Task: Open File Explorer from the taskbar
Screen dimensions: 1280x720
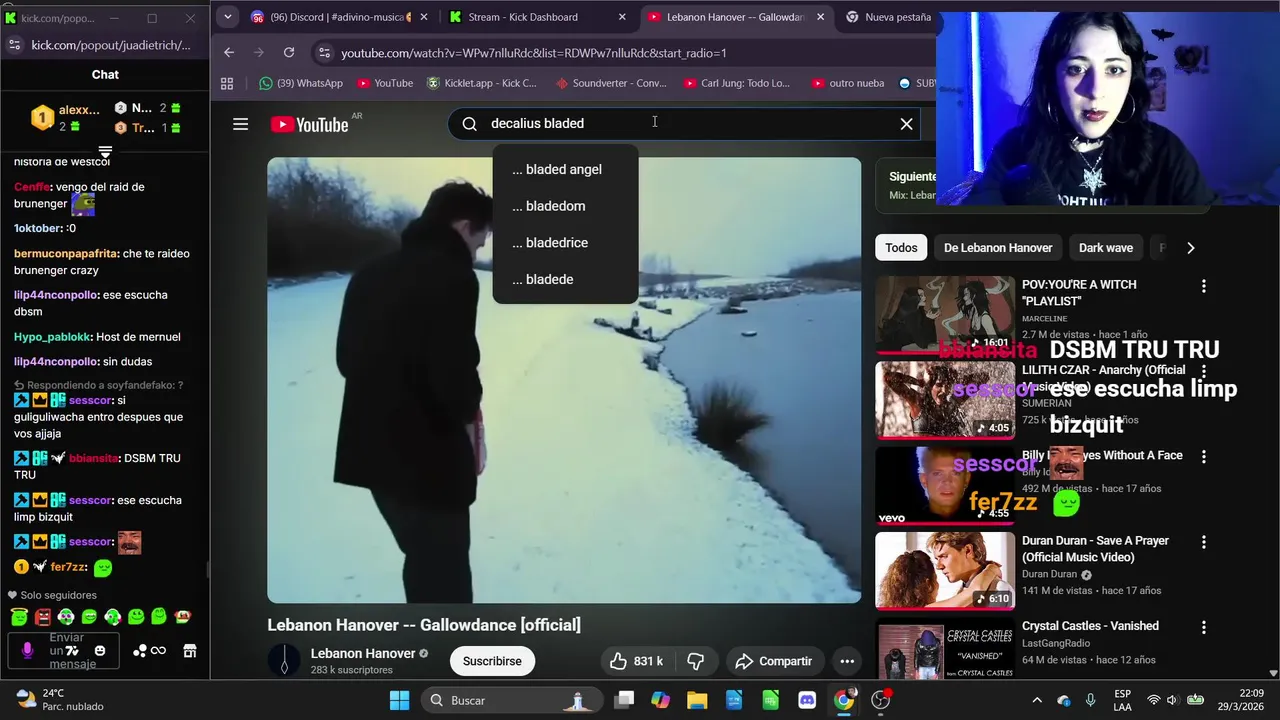Action: (x=697, y=700)
